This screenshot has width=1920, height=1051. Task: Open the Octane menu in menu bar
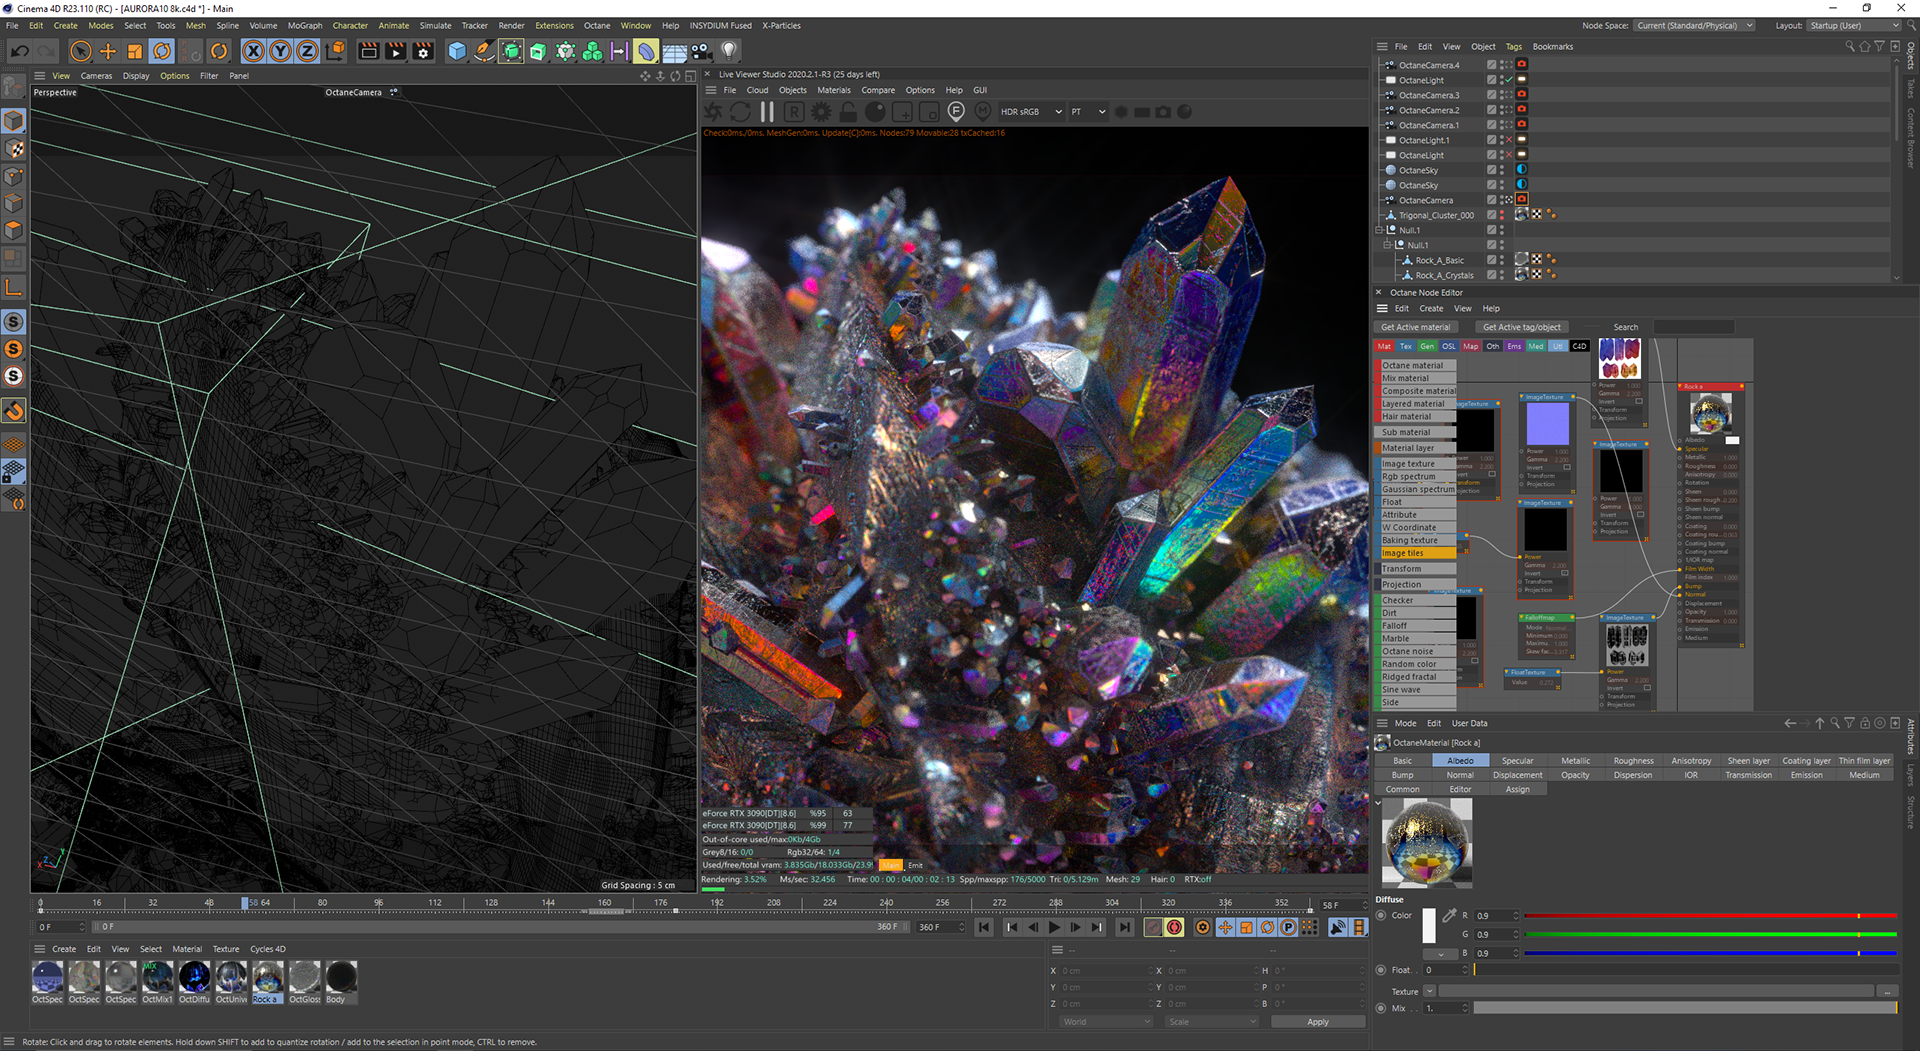[x=596, y=26]
